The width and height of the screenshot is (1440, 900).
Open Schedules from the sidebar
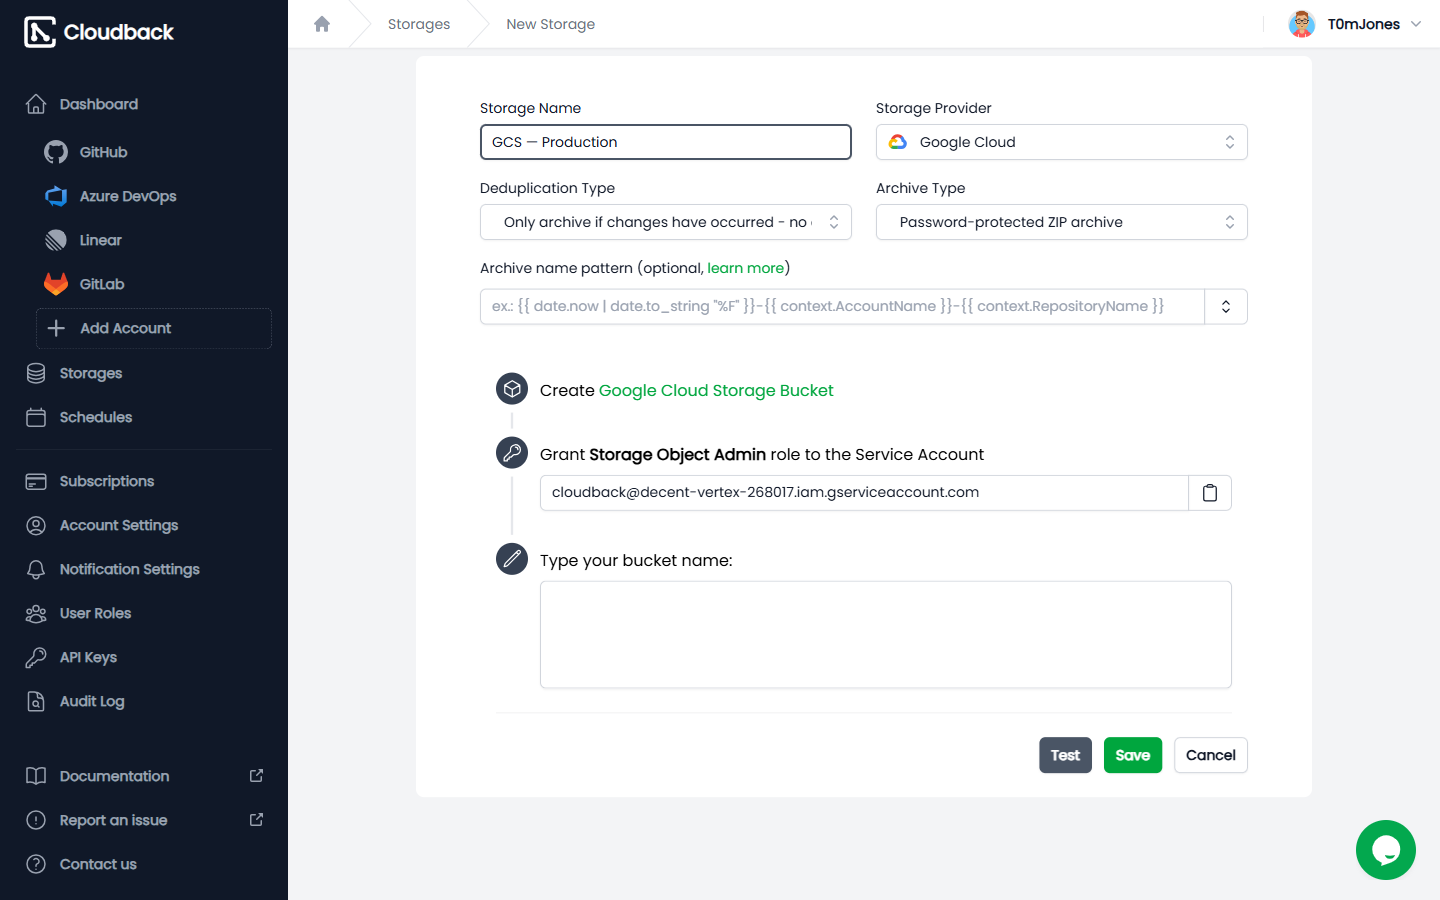96,417
